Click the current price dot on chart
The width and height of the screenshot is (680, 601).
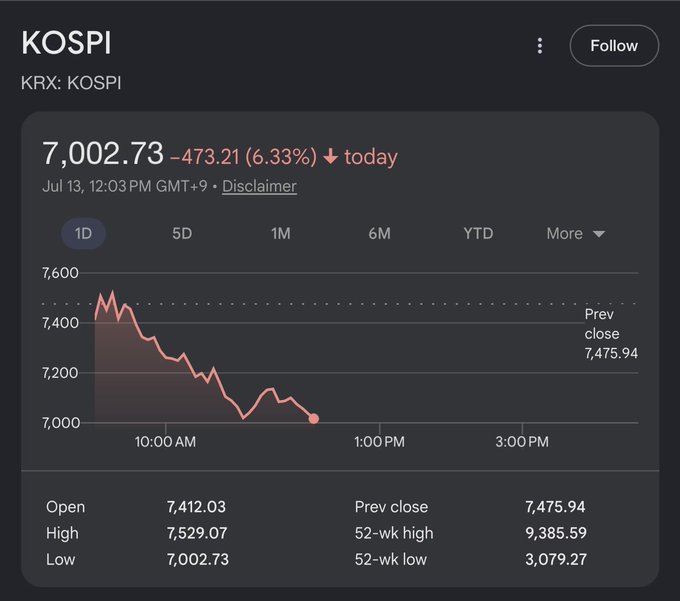314,418
